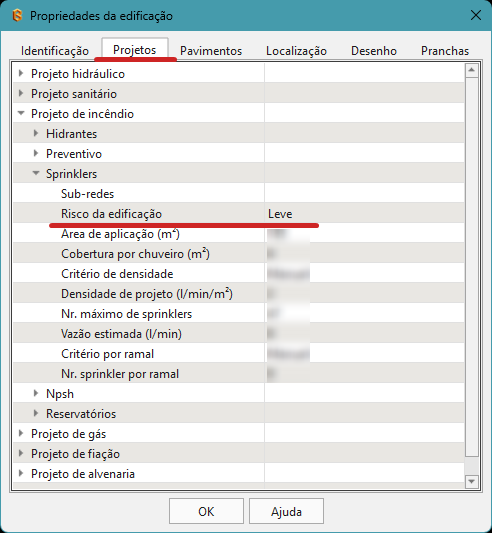Select the Critério de densidade row
Image resolution: width=492 pixels, height=533 pixels.
pyautogui.click(x=239, y=274)
